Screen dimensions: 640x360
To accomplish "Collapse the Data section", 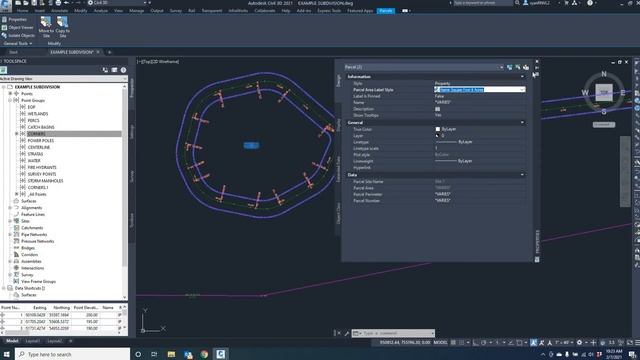I will 522,175.
